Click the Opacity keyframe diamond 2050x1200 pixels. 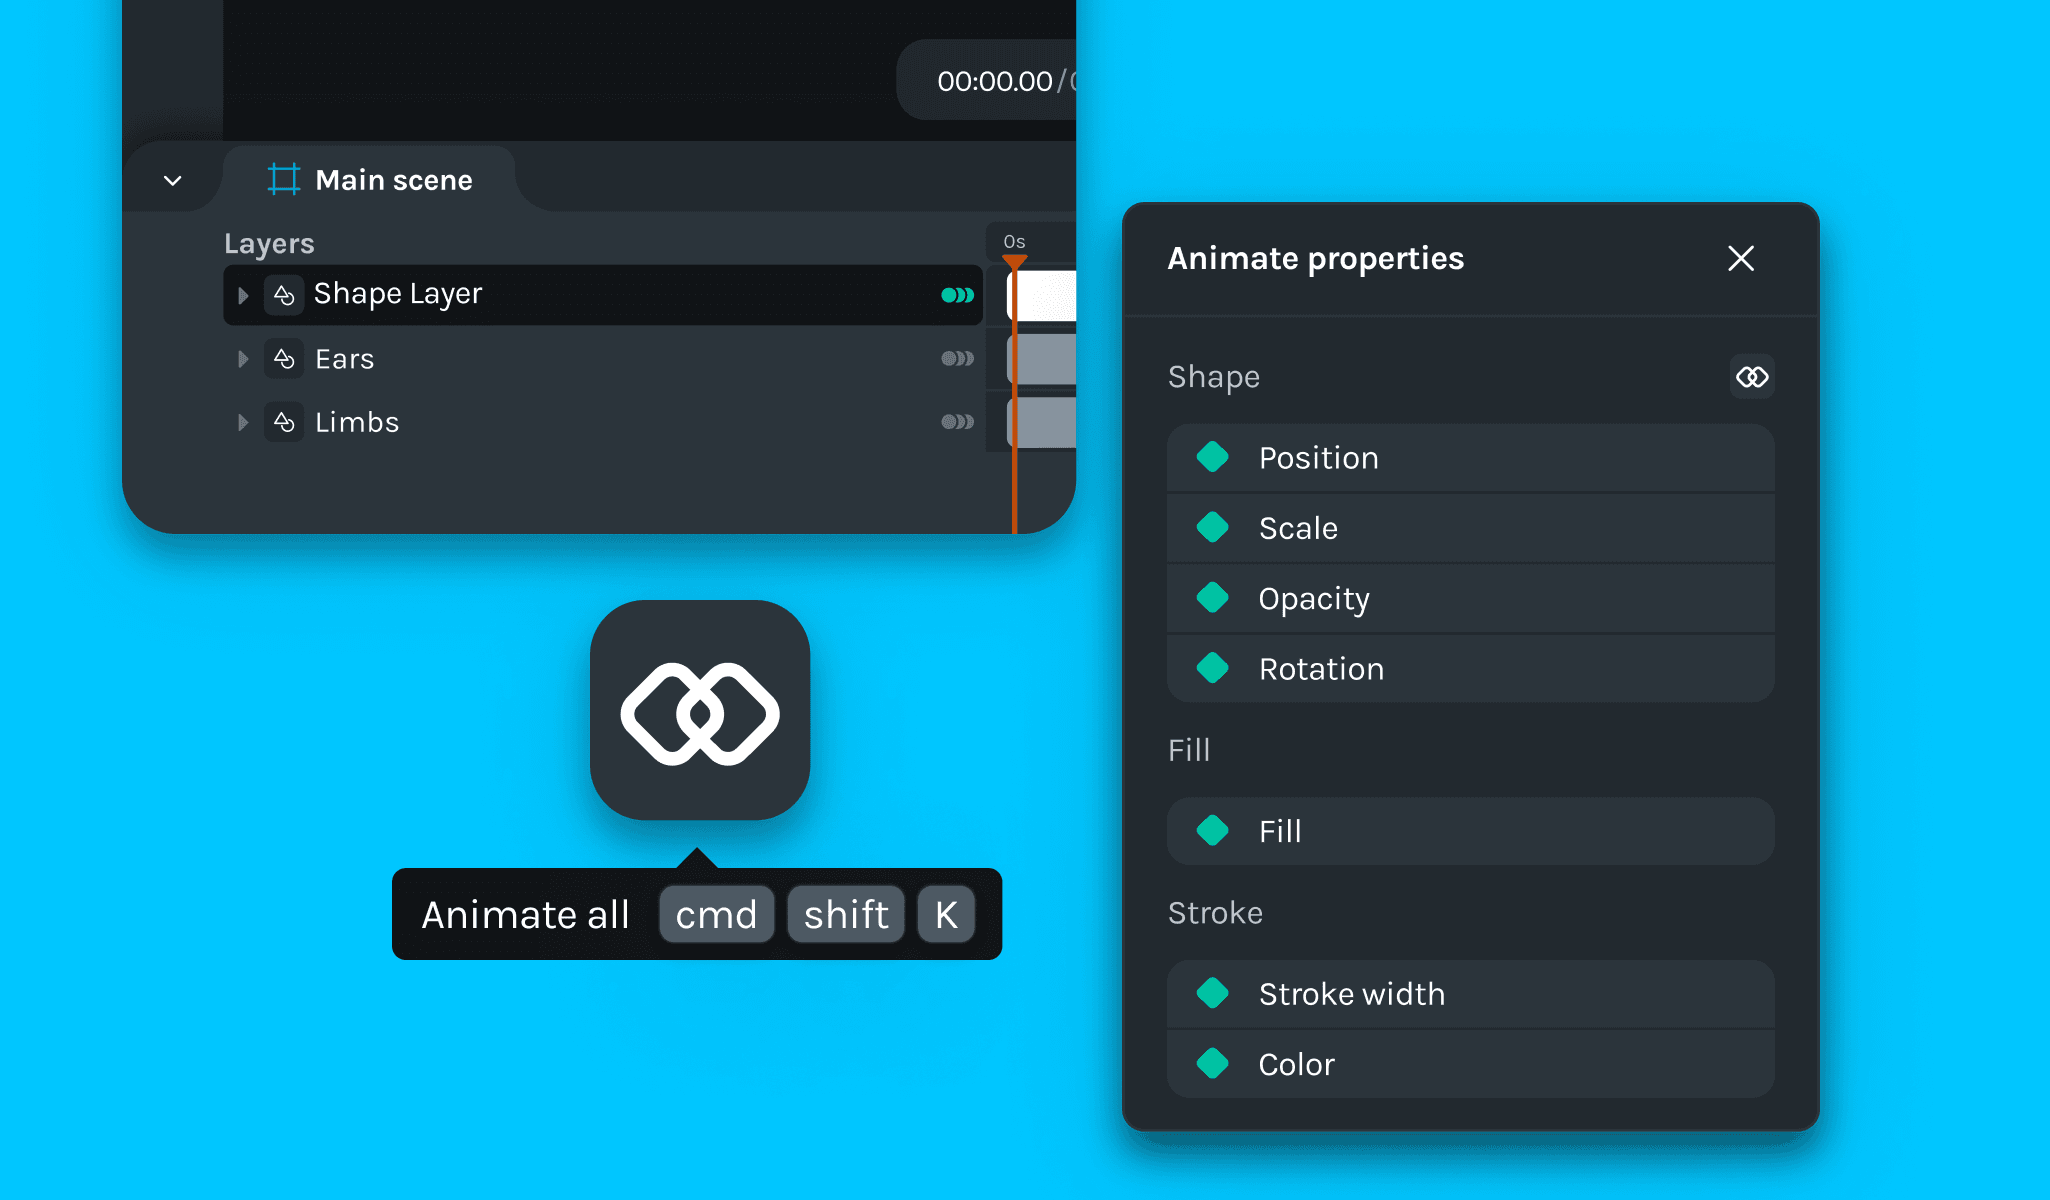click(x=1213, y=598)
